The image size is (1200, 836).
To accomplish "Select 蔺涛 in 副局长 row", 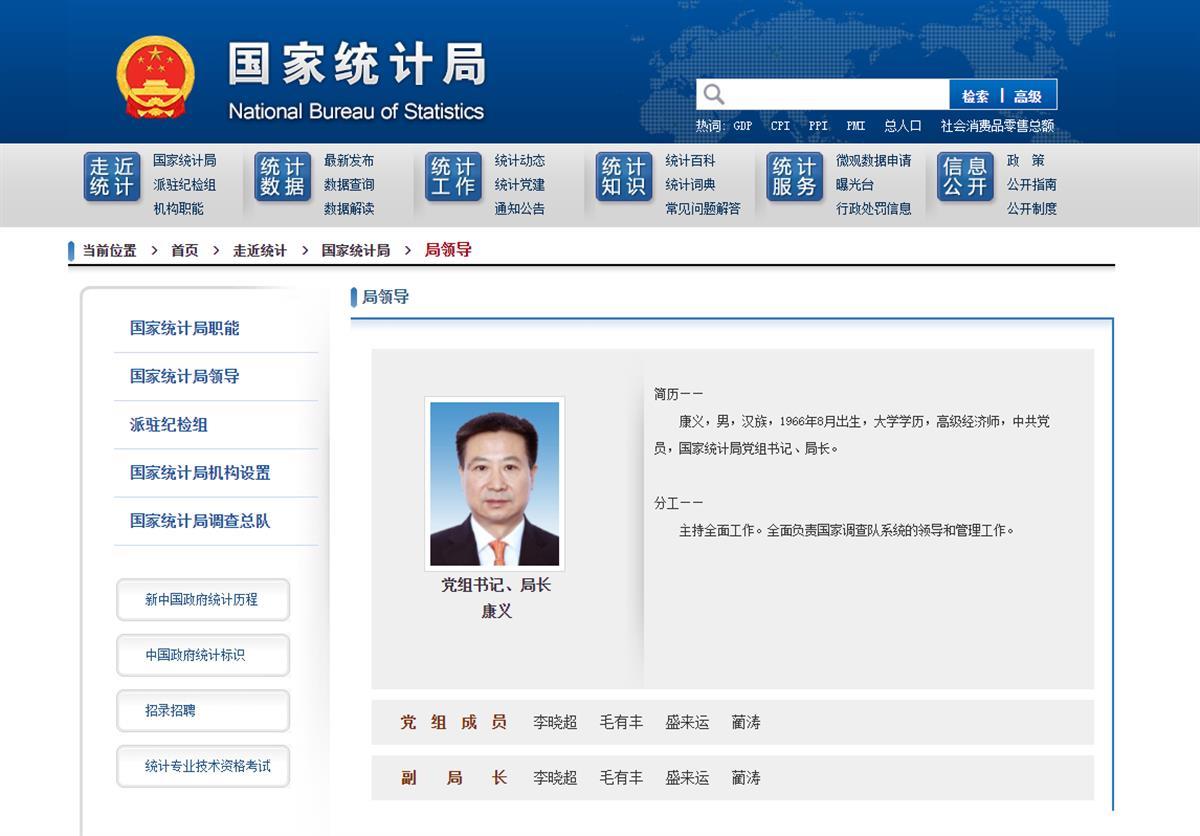I will [746, 777].
